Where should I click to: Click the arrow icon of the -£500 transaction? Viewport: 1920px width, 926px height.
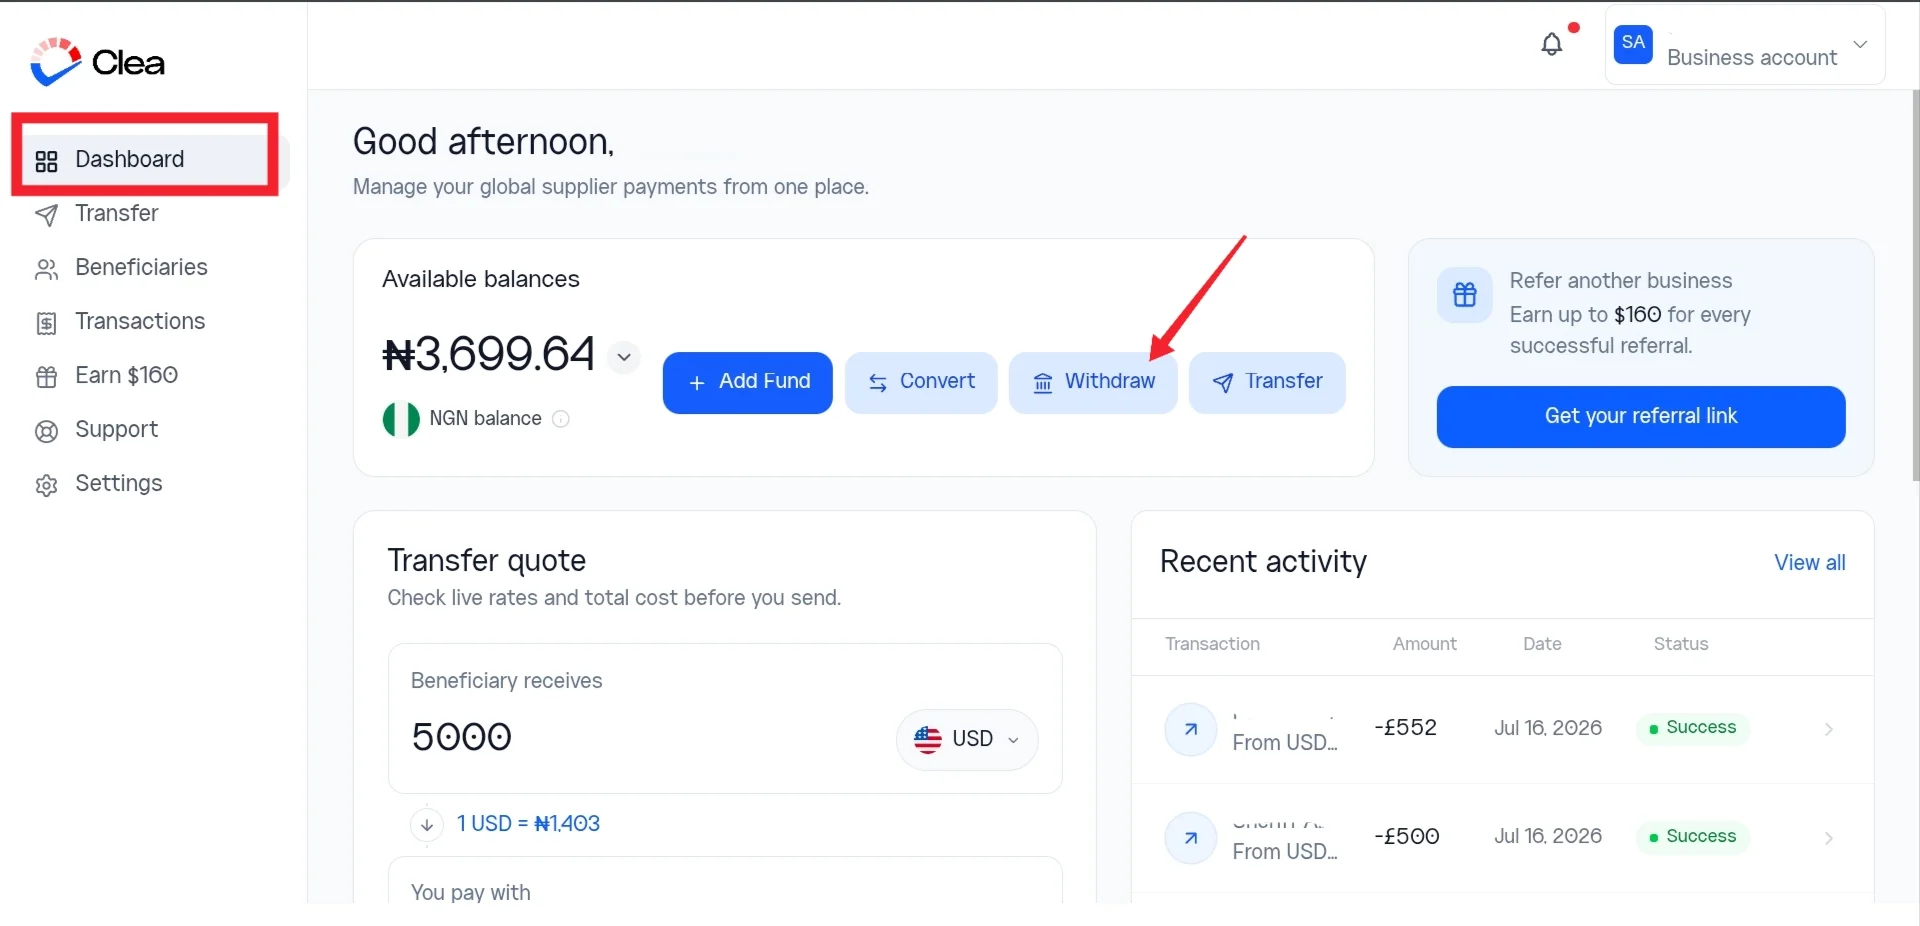click(x=1191, y=839)
